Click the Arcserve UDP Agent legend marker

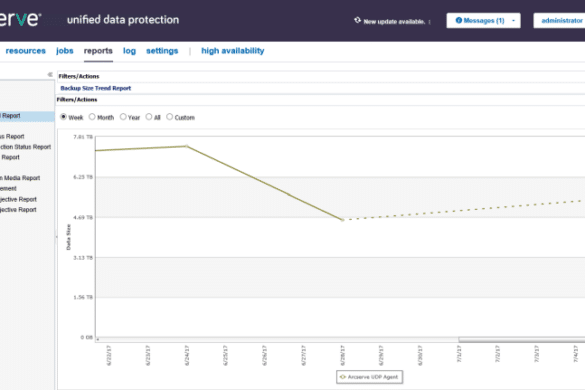(343, 377)
